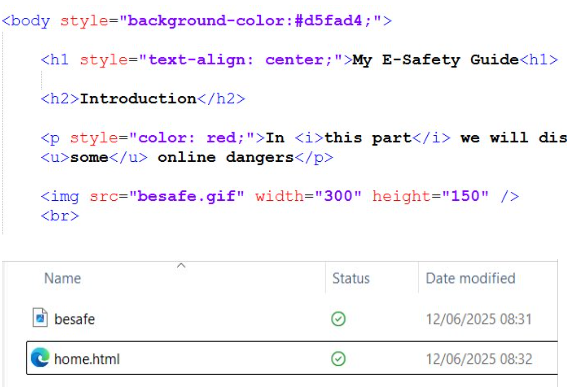Sort files by the Status column header
The height and width of the screenshot is (387, 567).
click(x=351, y=278)
